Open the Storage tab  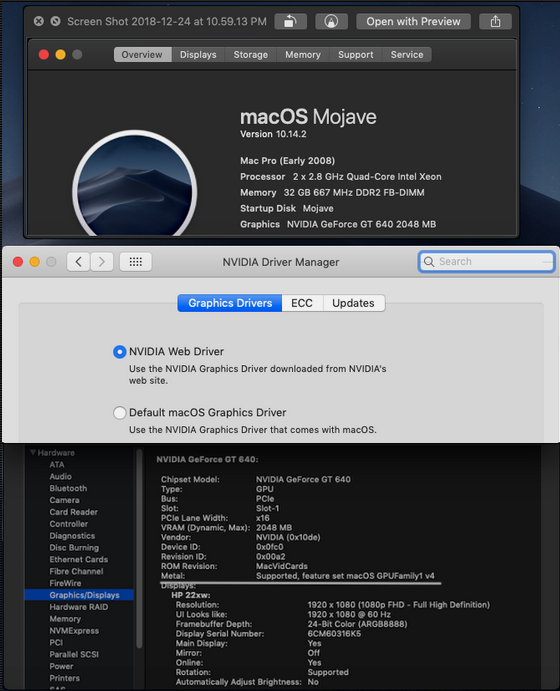coord(250,55)
